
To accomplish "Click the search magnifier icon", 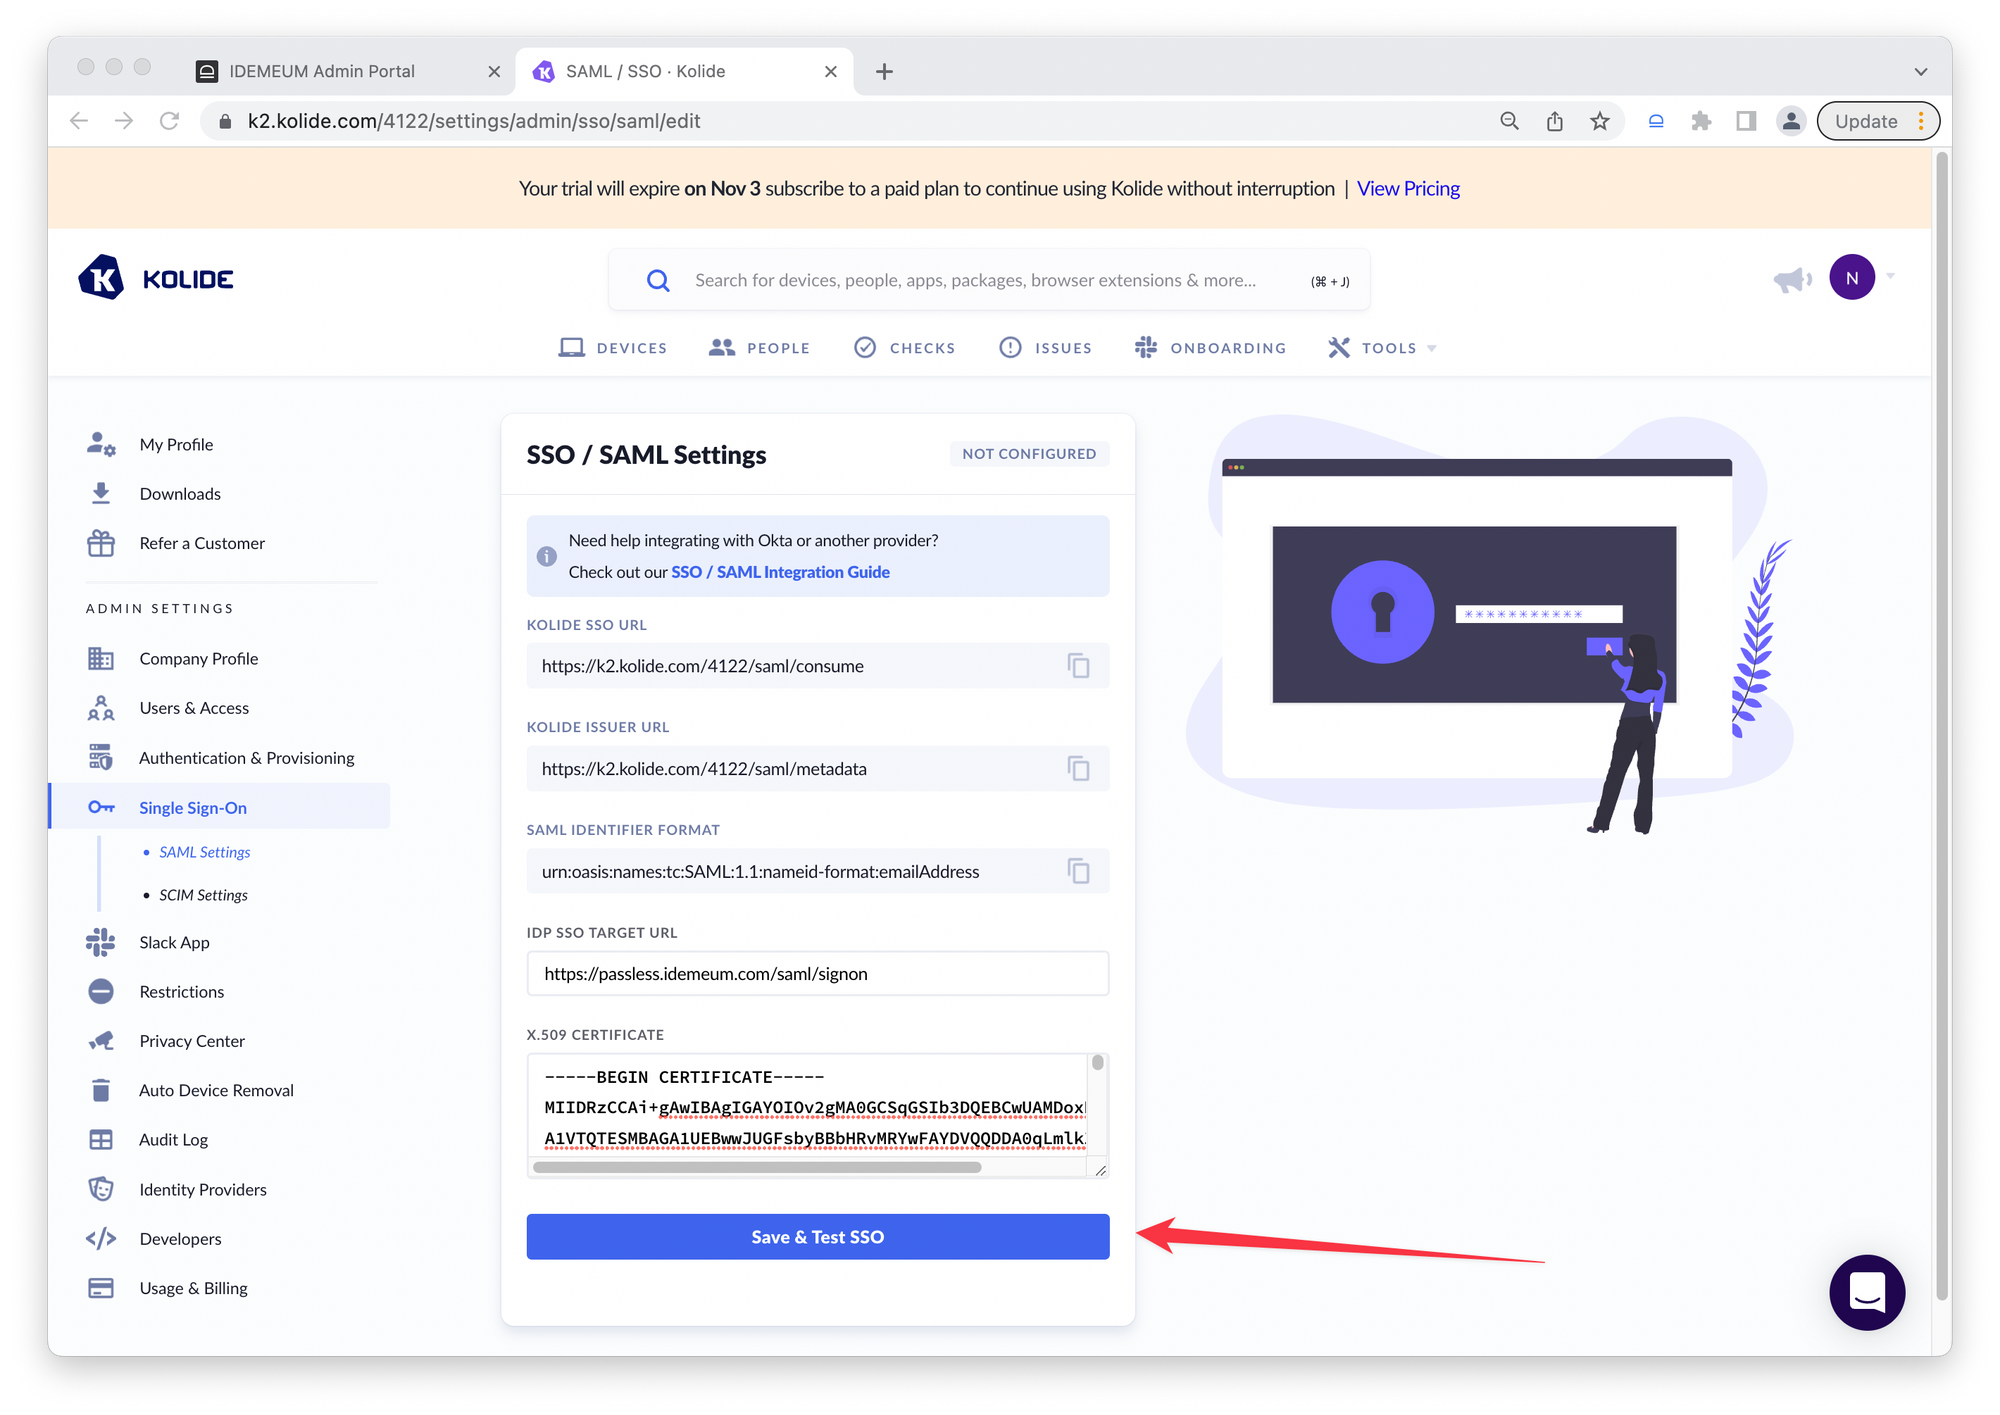I will point(658,280).
